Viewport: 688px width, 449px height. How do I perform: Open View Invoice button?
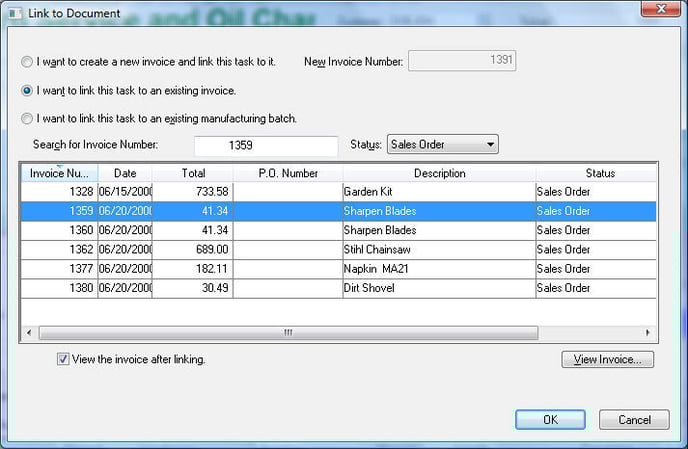pos(607,359)
